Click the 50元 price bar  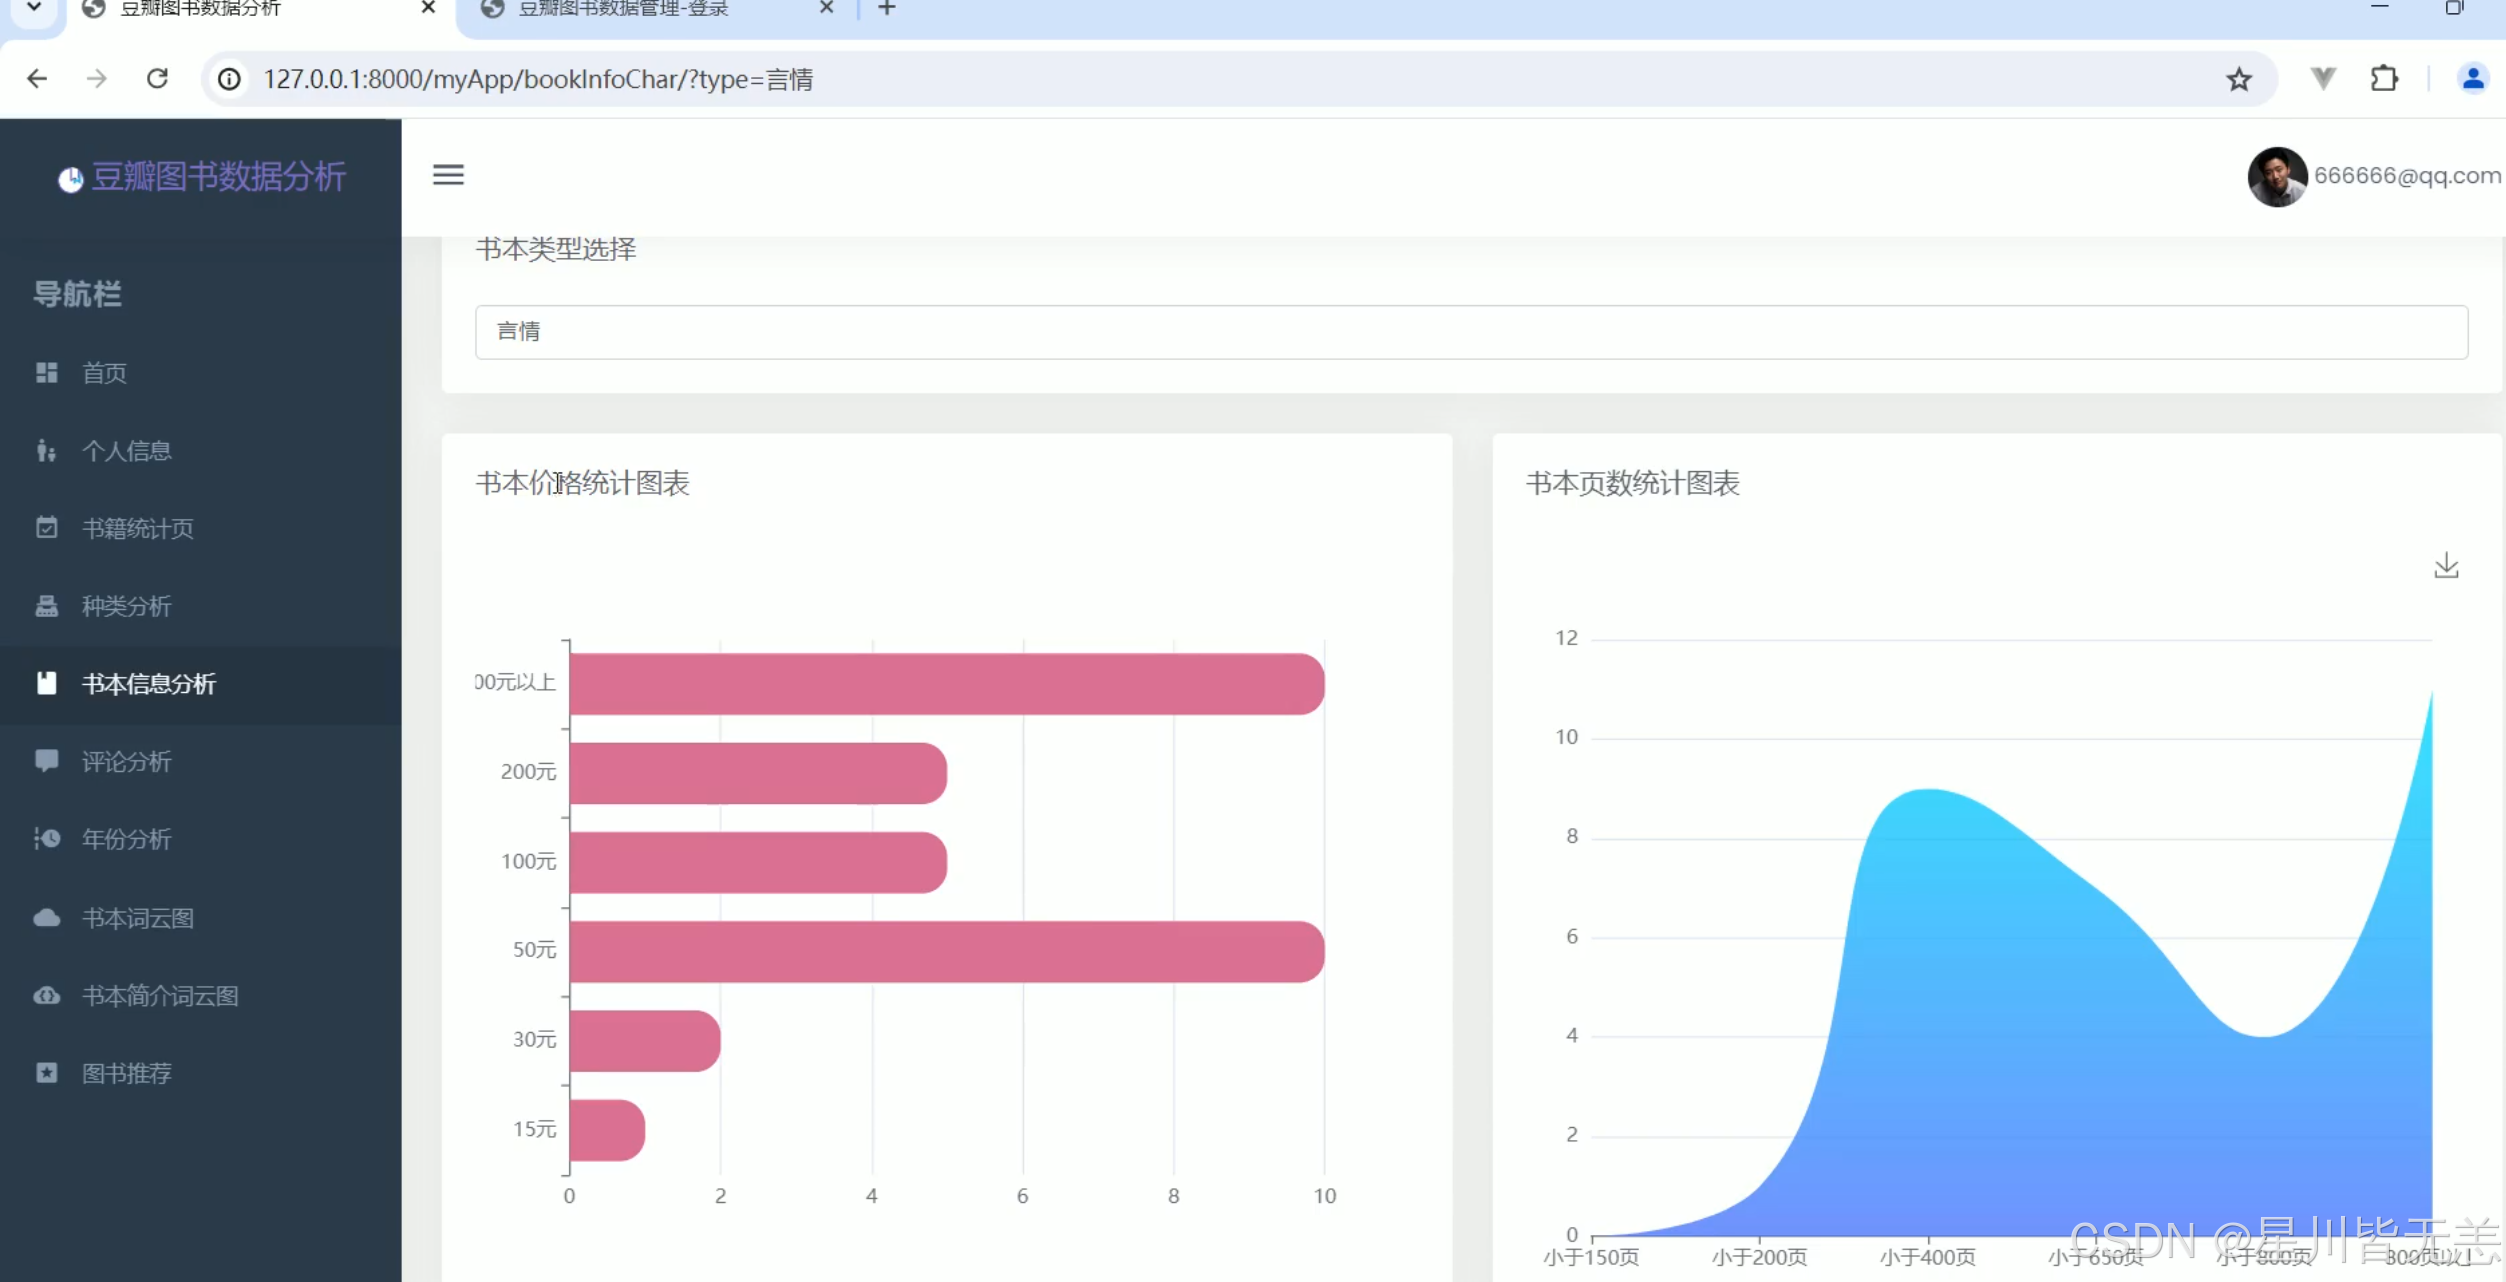[x=945, y=951]
